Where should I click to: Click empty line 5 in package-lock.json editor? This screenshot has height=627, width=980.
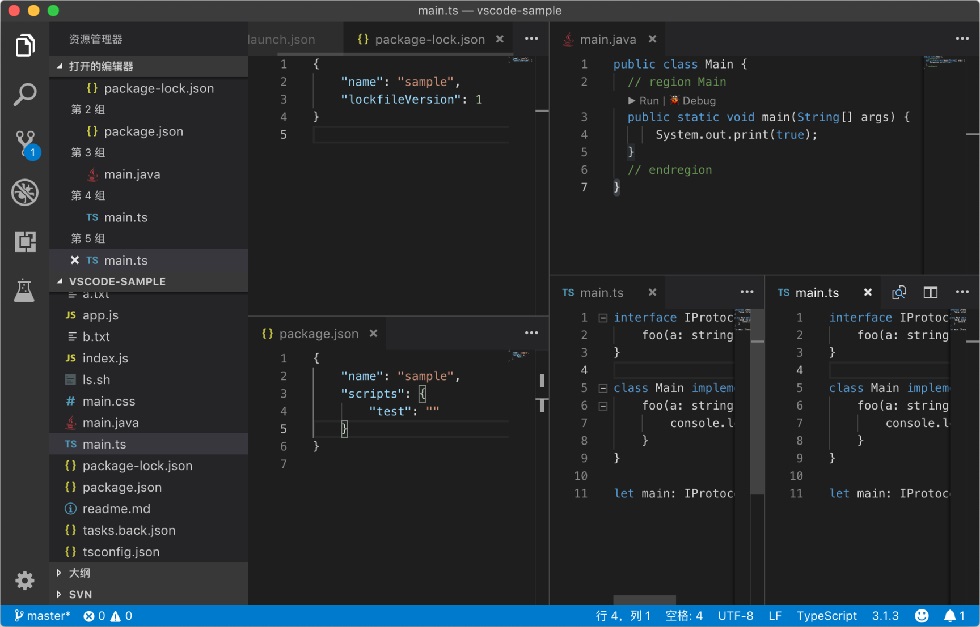click(411, 134)
